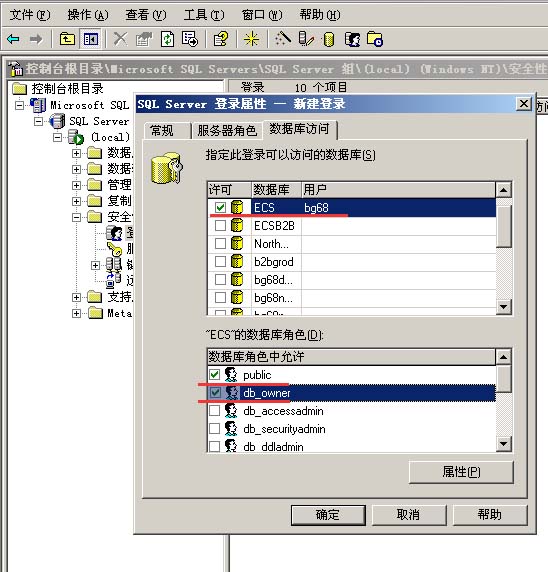548x572 pixels.
Task: Collapse the Microsoft SQL Servers tree node
Action: pos(20,105)
